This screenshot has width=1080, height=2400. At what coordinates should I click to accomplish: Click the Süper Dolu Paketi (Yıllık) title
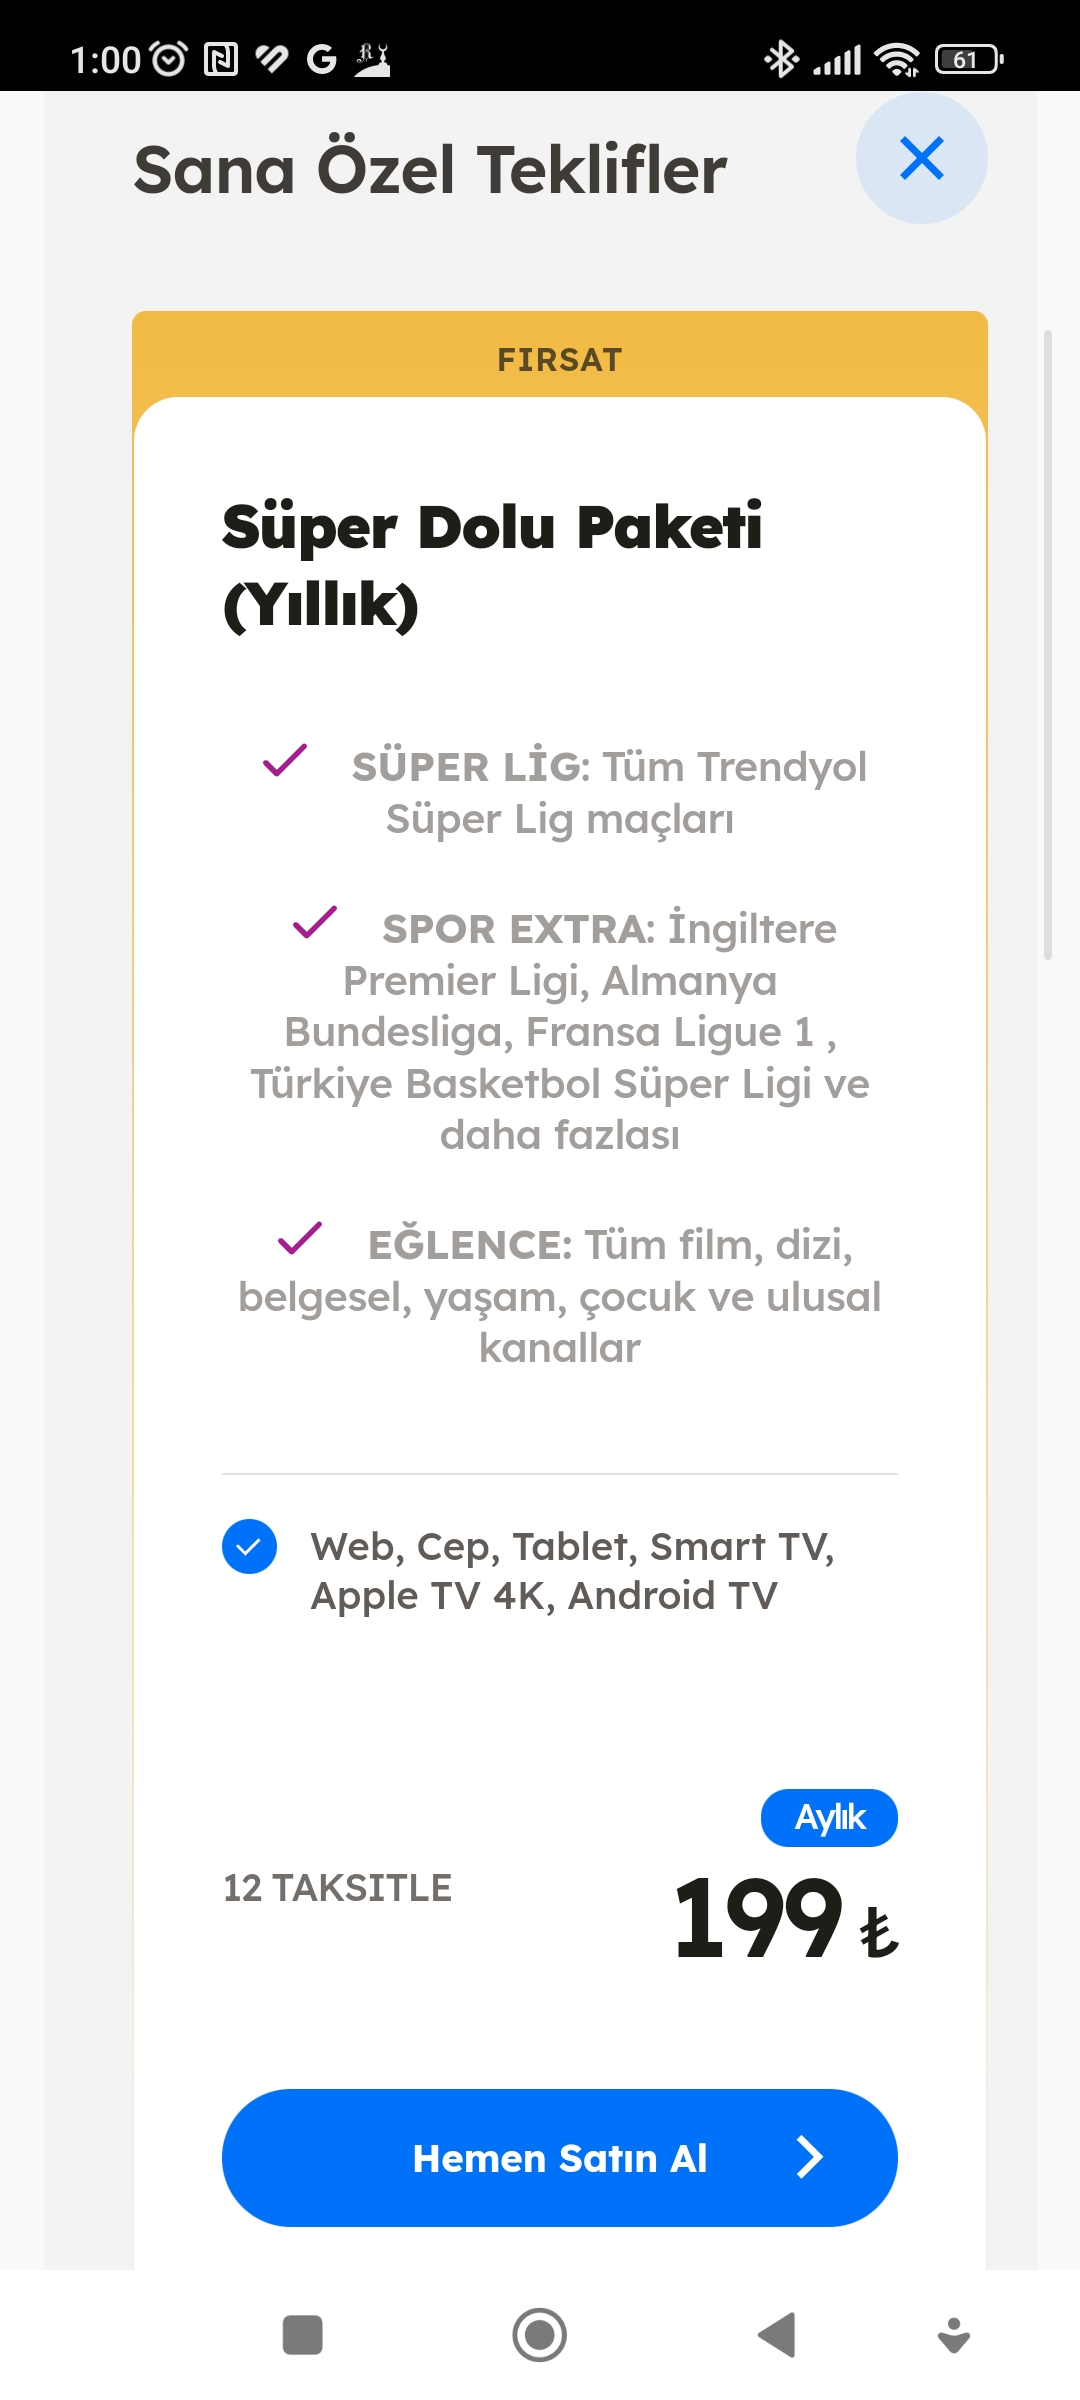coord(492,565)
